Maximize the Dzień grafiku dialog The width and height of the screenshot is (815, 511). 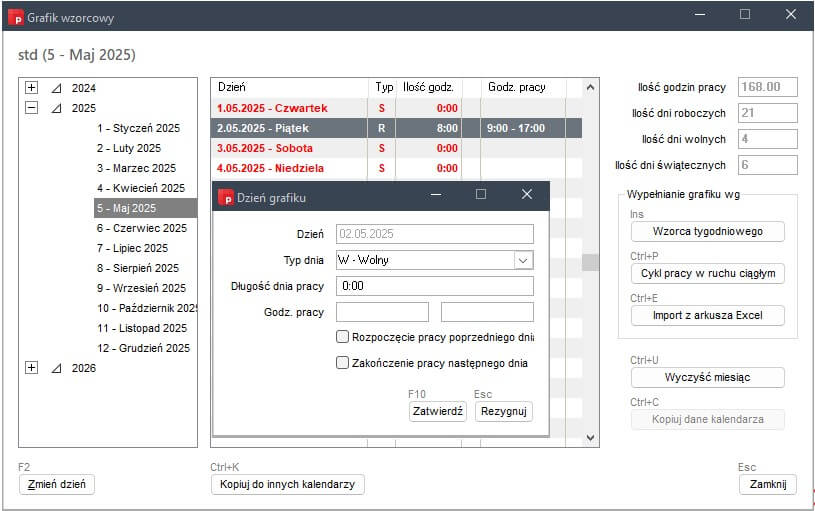pyautogui.click(x=481, y=195)
